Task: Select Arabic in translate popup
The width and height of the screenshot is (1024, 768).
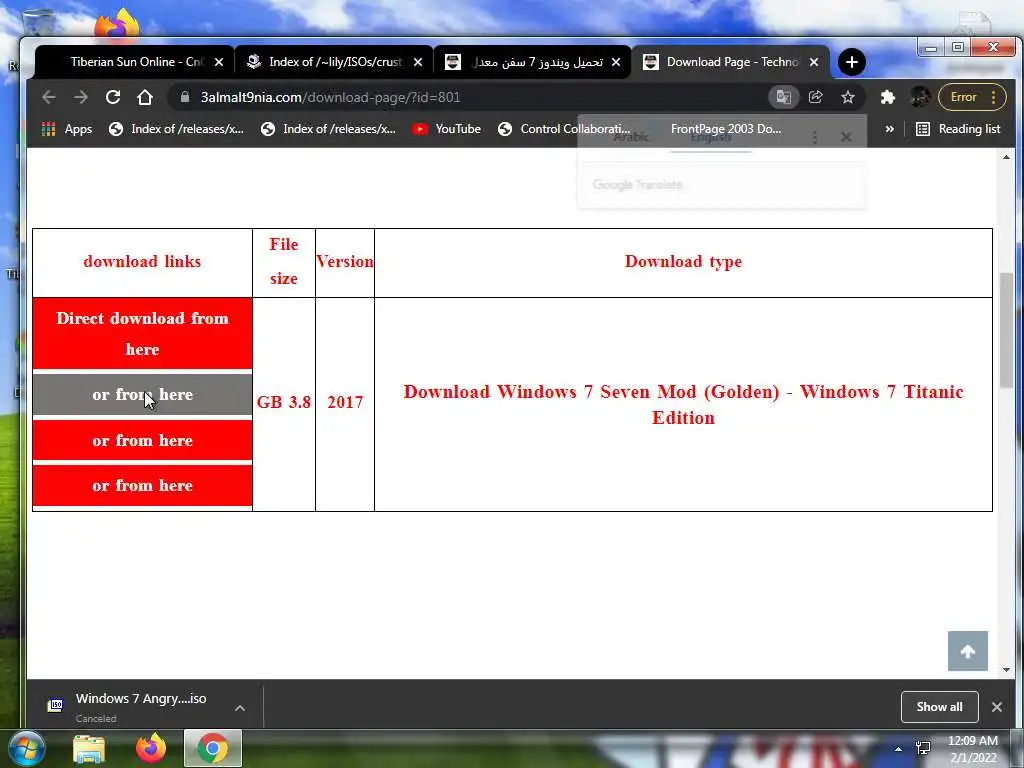Action: pyautogui.click(x=631, y=137)
